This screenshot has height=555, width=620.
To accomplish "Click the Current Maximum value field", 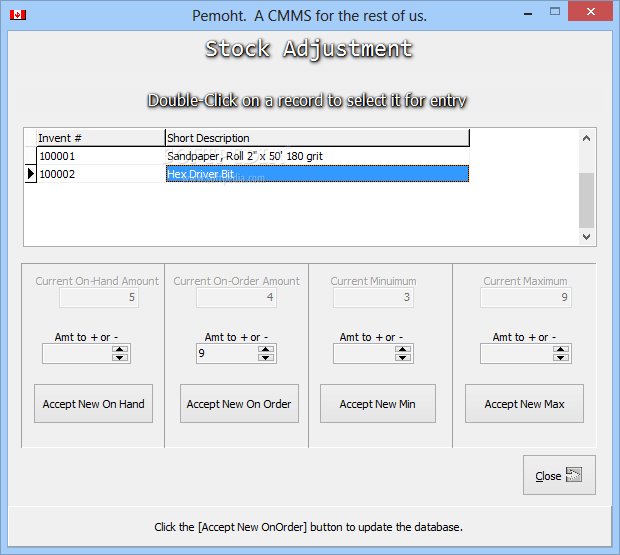I will point(526,298).
